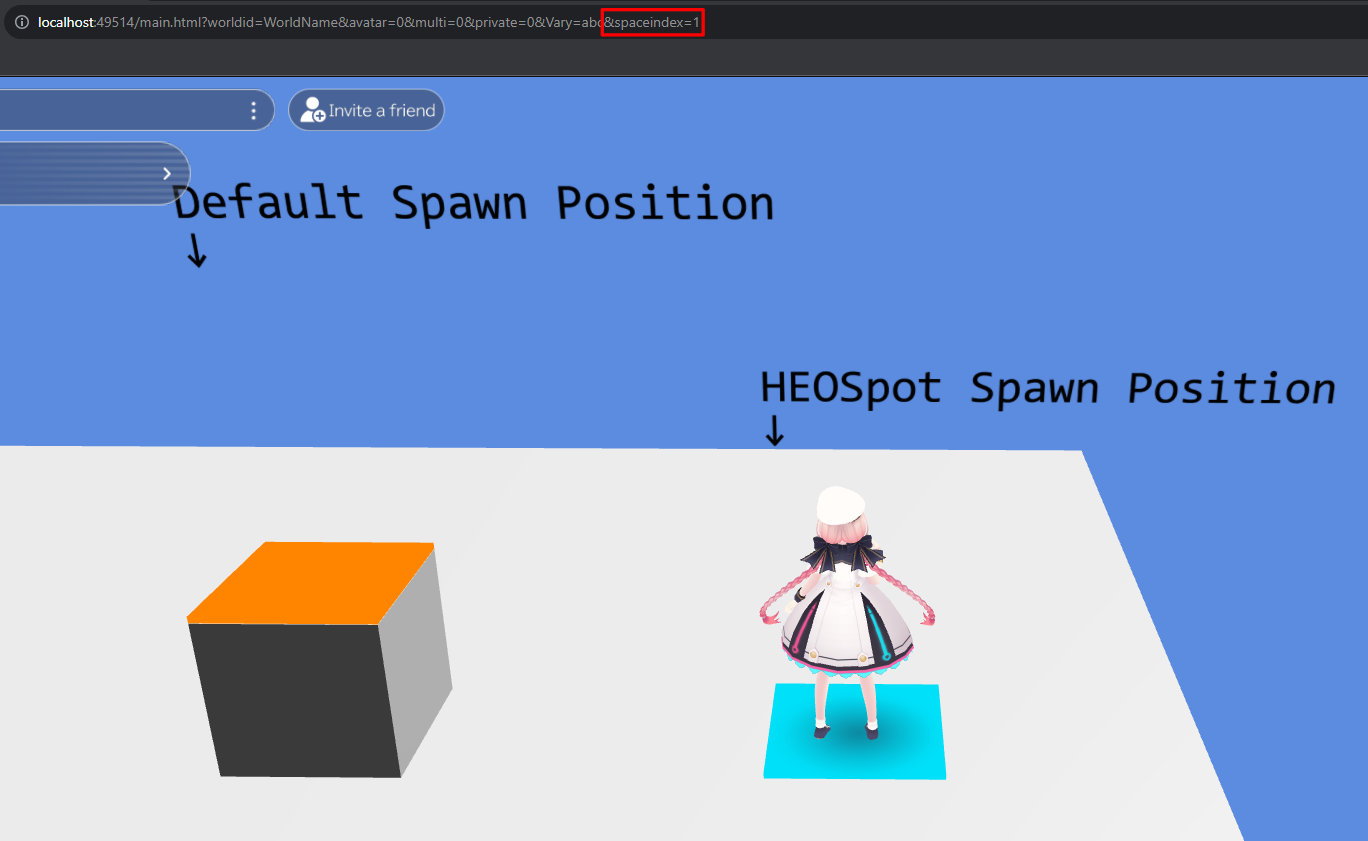Select the highlighted spaceindex=1 URL parameter

[x=652, y=22]
